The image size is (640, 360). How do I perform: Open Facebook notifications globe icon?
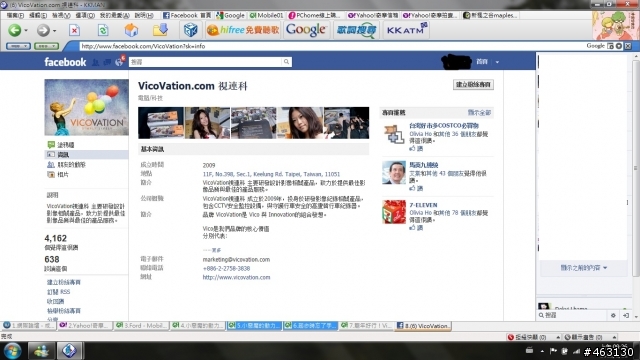click(119, 62)
